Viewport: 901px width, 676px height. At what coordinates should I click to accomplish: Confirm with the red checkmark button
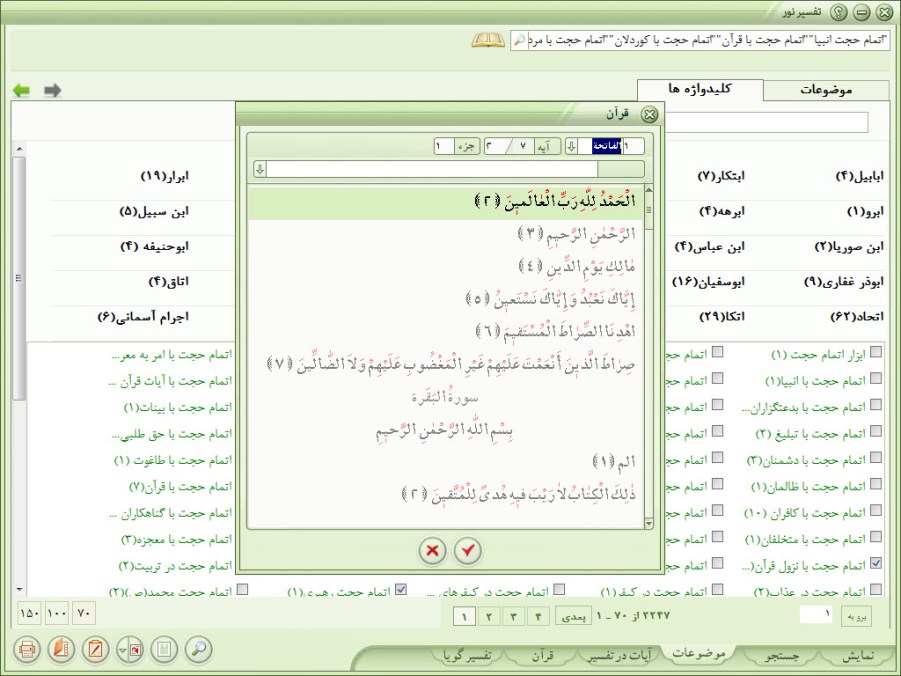pos(467,551)
